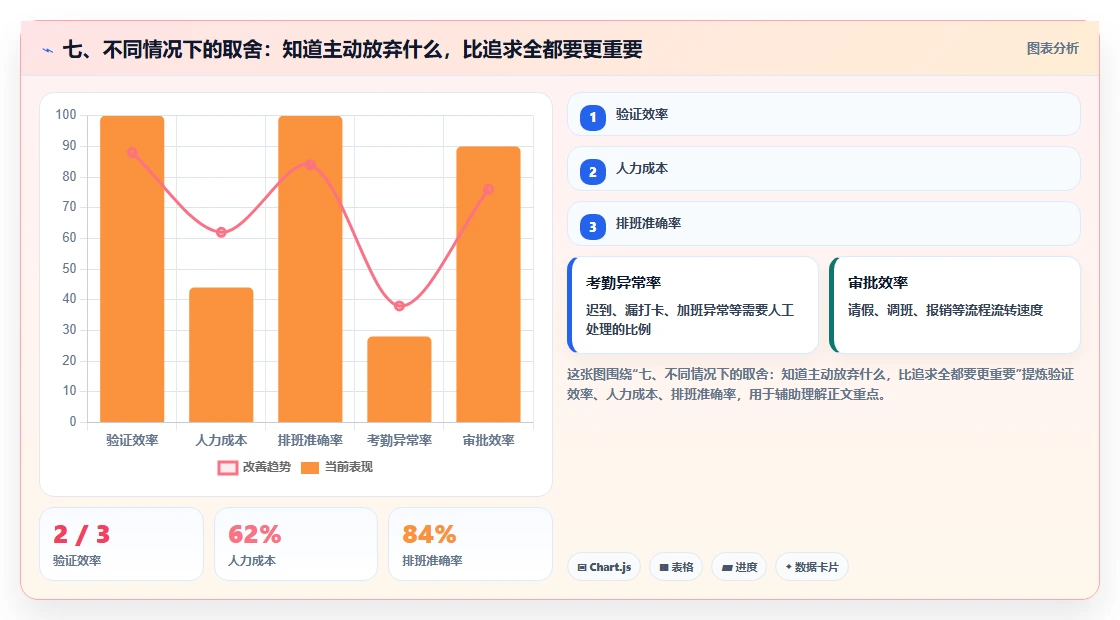Click the 当前表现 legend label
Screen dimensions: 1120x620
(x=349, y=467)
